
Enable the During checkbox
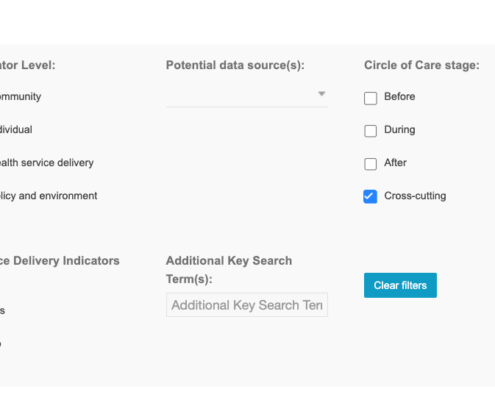(x=370, y=131)
